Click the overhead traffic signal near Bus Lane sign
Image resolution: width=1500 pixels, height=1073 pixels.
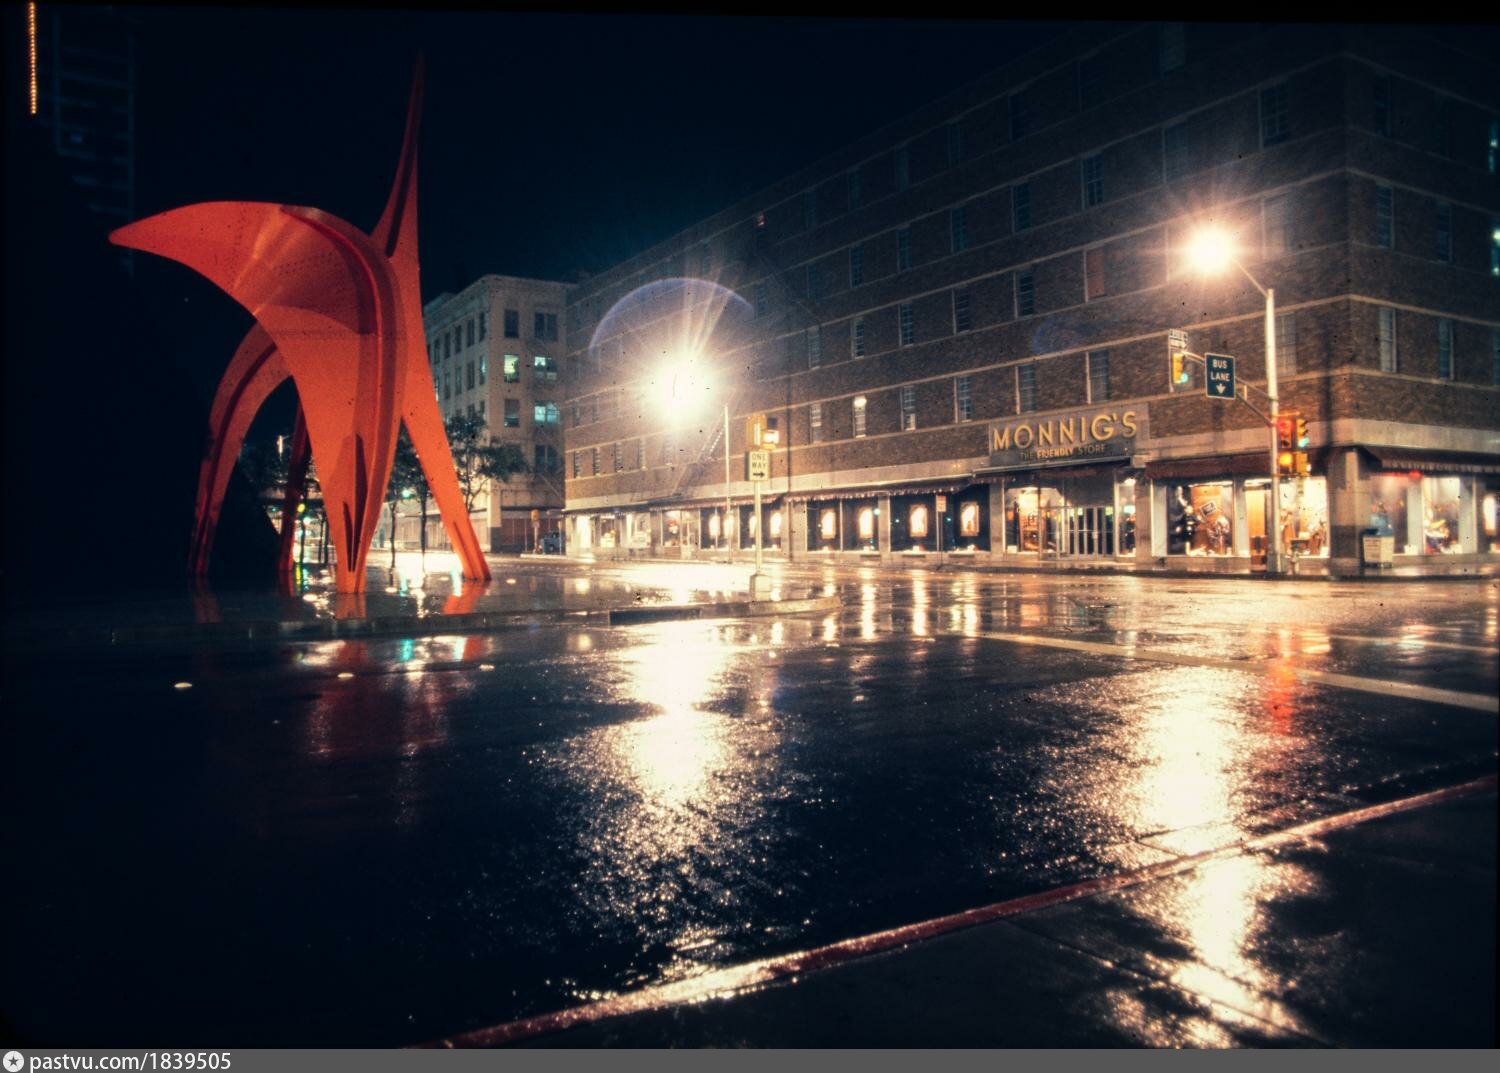click(1181, 367)
